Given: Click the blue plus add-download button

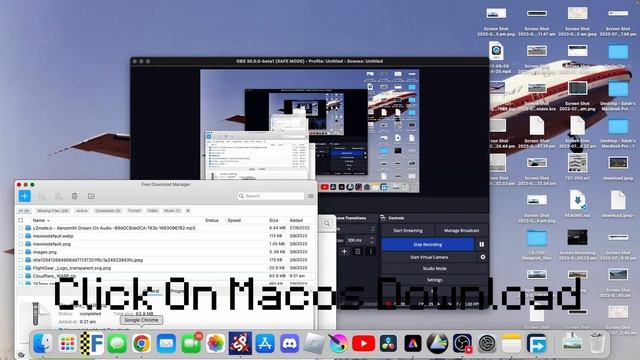Looking at the screenshot, I should [24, 196].
